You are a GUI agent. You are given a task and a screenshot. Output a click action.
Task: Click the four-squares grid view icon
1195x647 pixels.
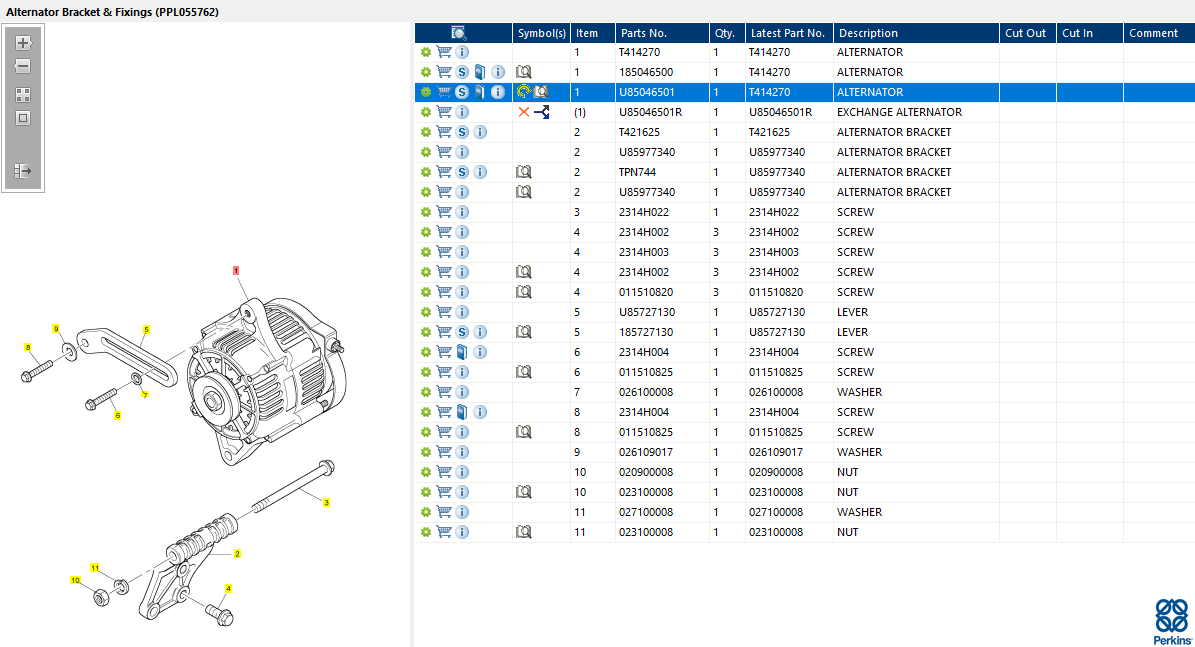[x=23, y=95]
